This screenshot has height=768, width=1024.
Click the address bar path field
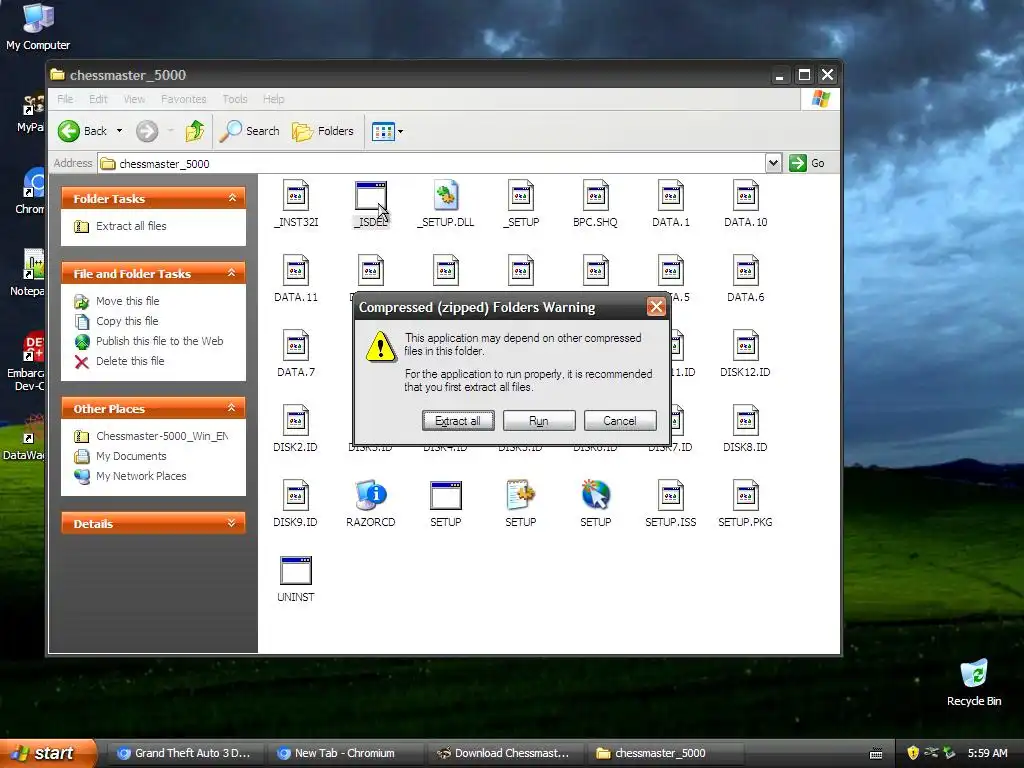[x=431, y=163]
